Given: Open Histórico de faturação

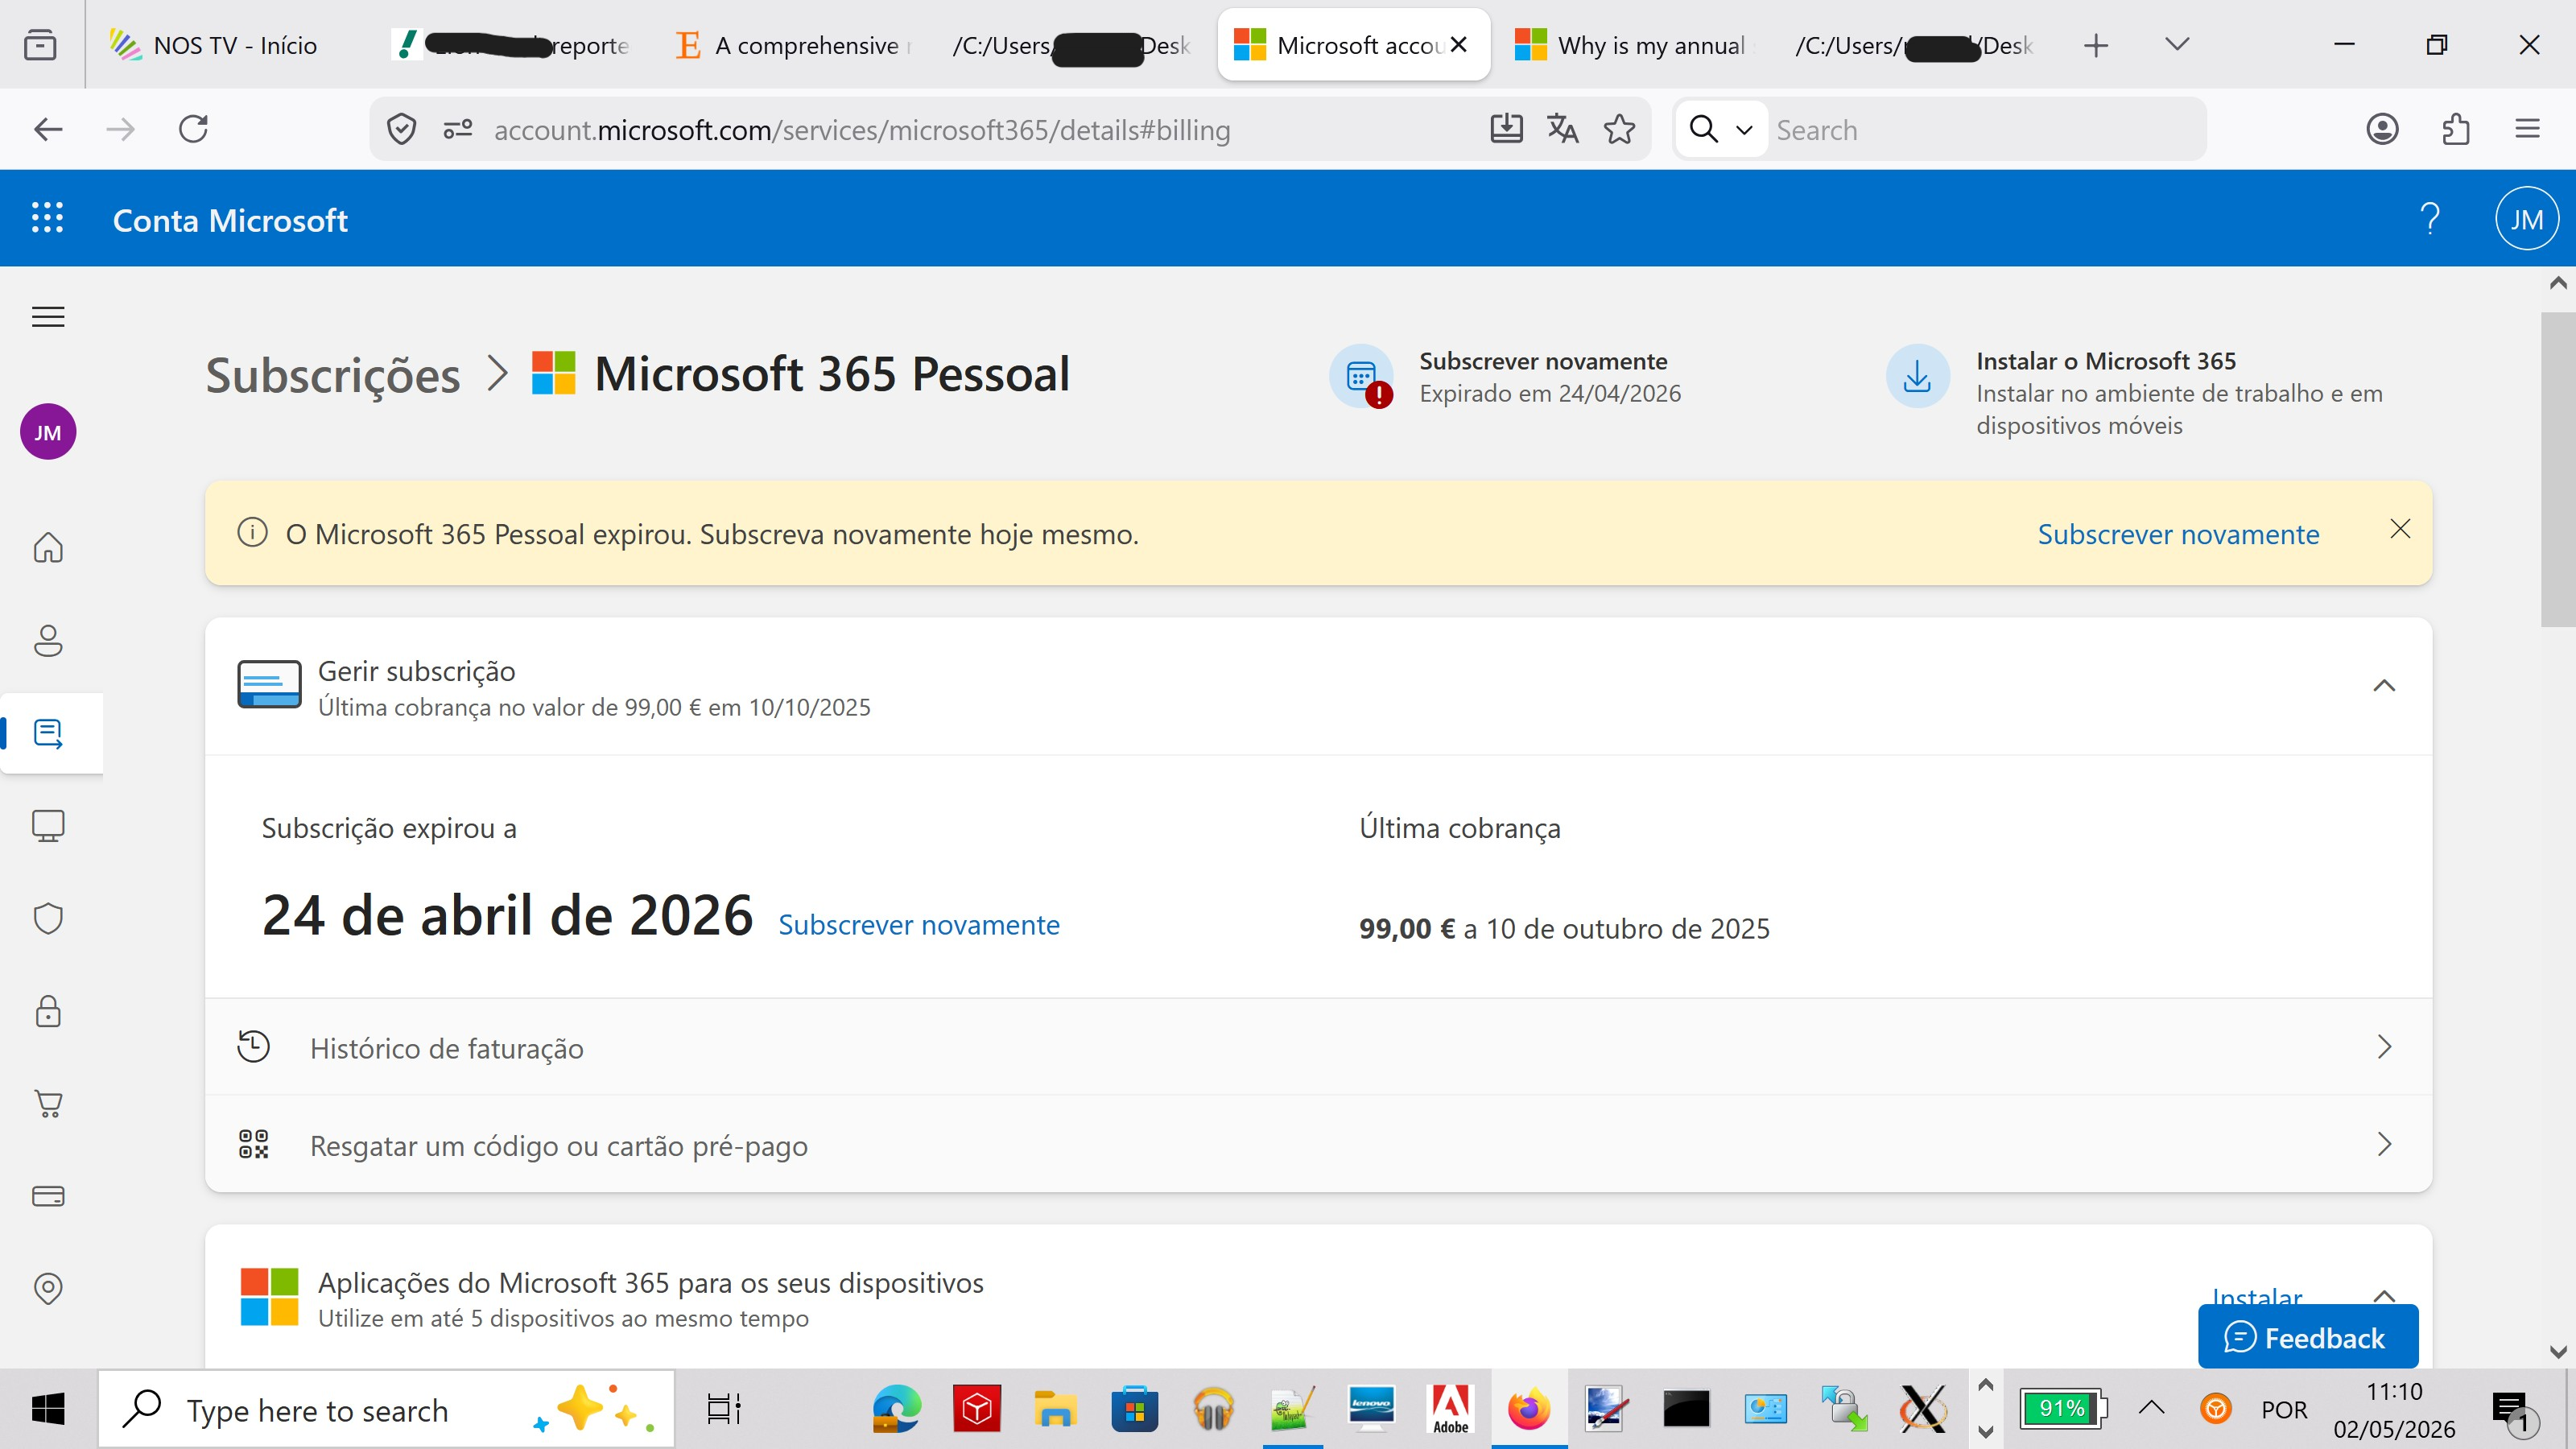Looking at the screenshot, I should click(1318, 1047).
